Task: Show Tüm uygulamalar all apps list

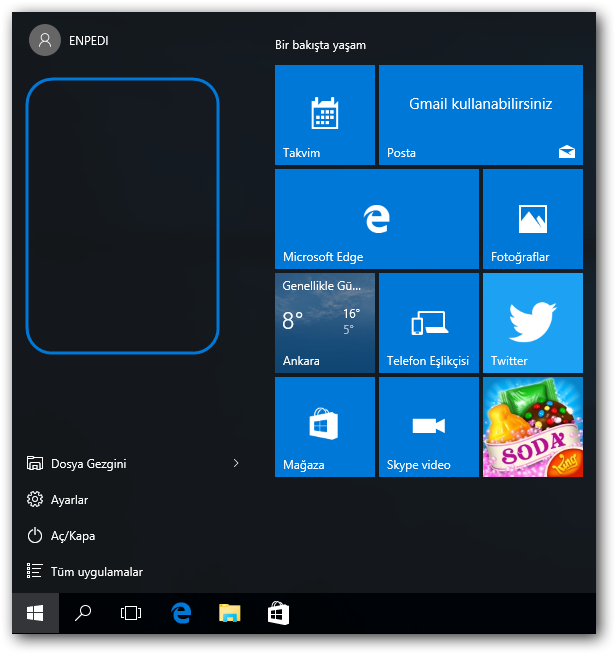Action: (85, 571)
